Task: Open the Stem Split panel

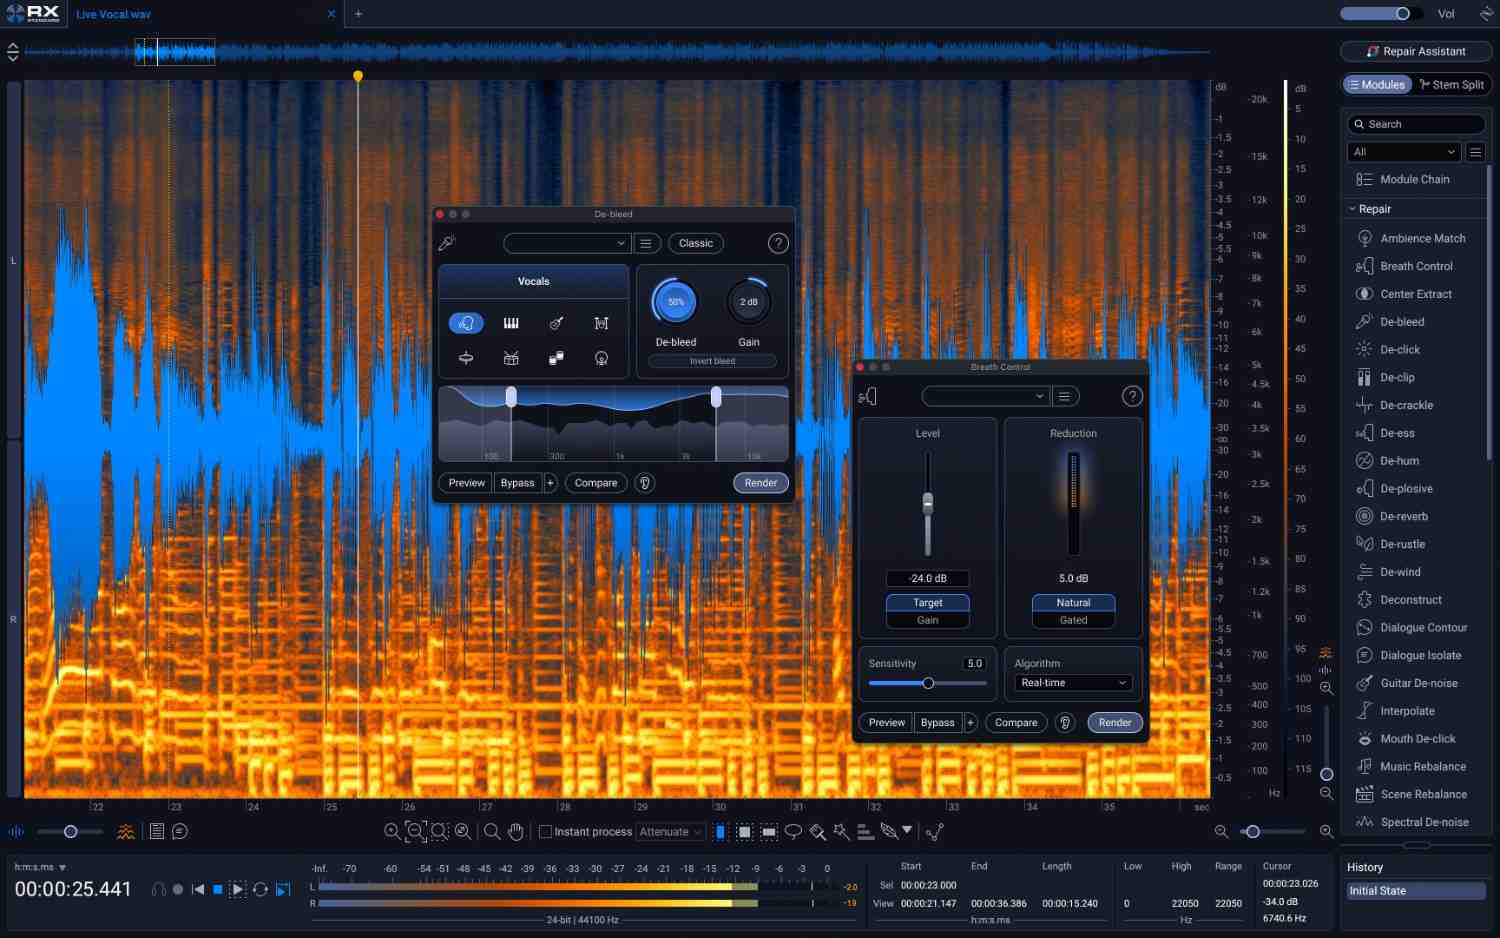Action: coord(1452,84)
